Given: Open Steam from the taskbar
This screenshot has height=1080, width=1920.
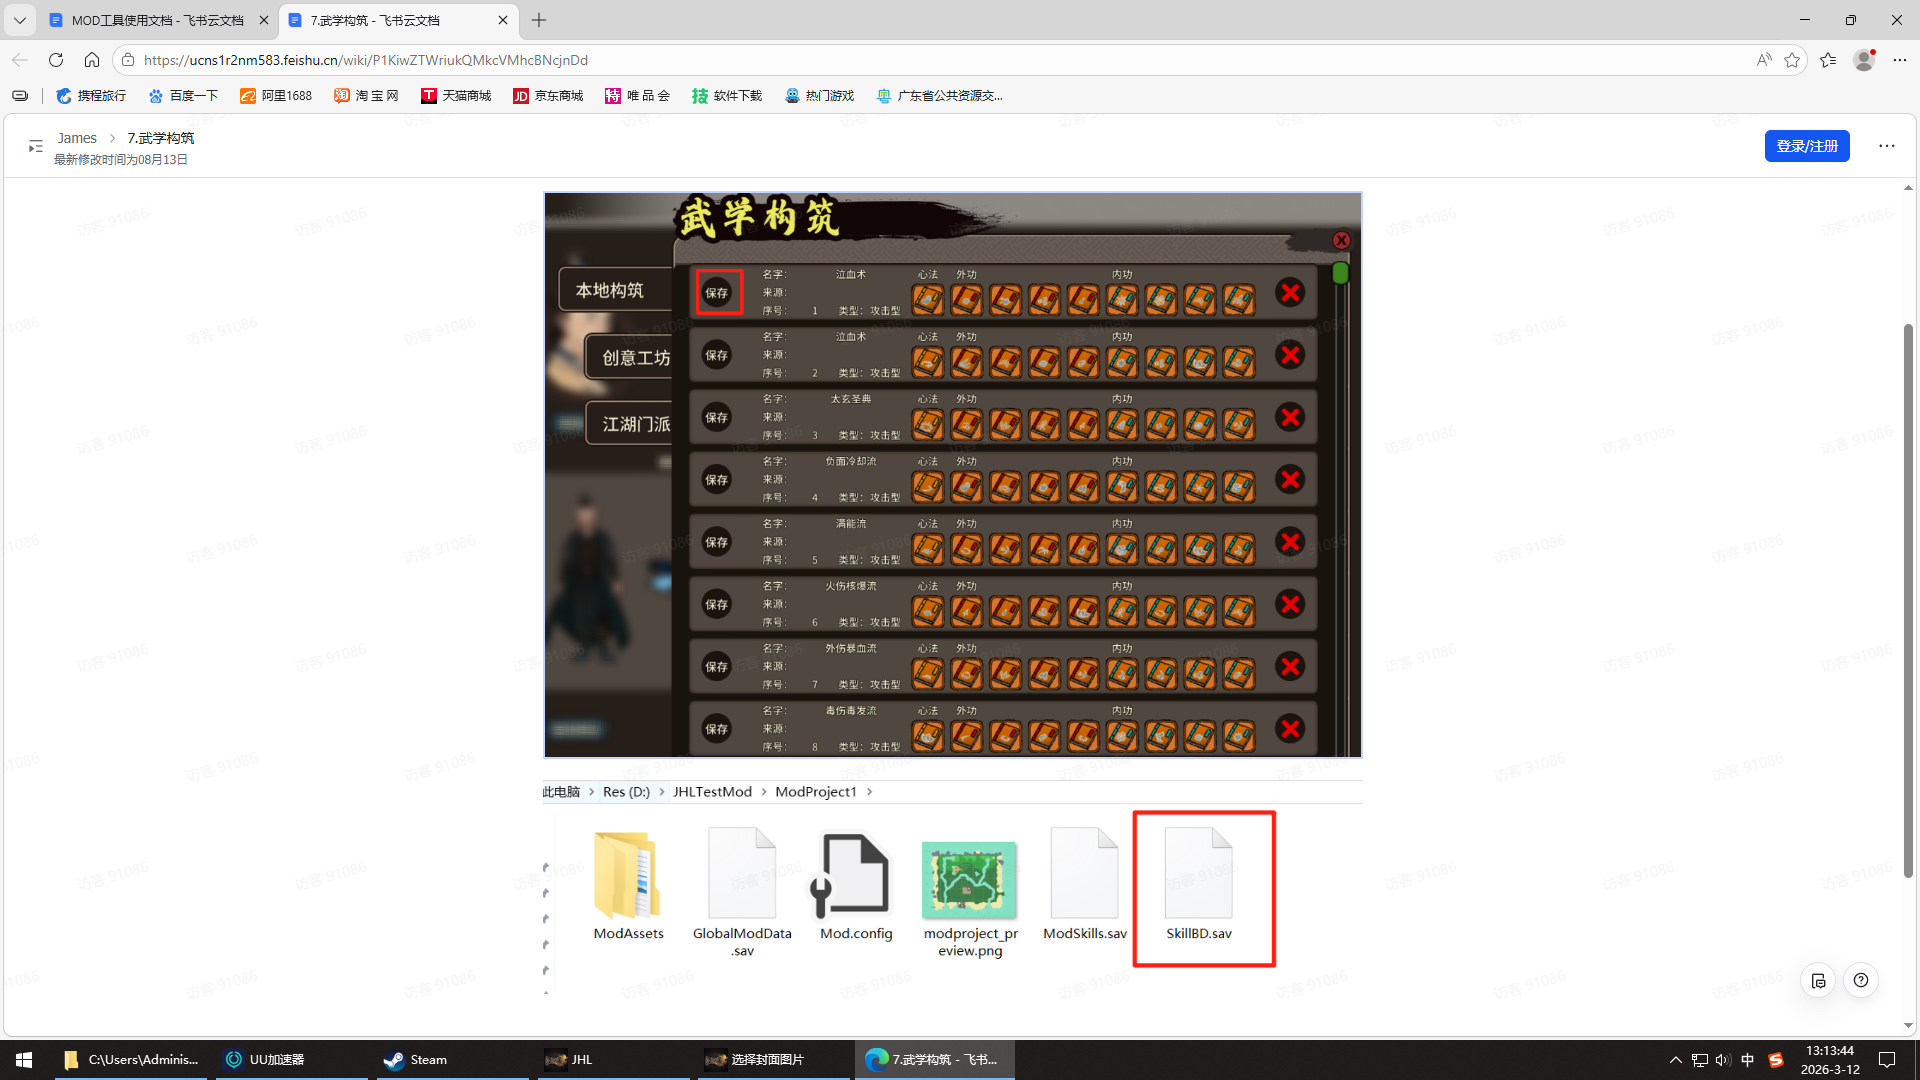Looking at the screenshot, I should (418, 1060).
